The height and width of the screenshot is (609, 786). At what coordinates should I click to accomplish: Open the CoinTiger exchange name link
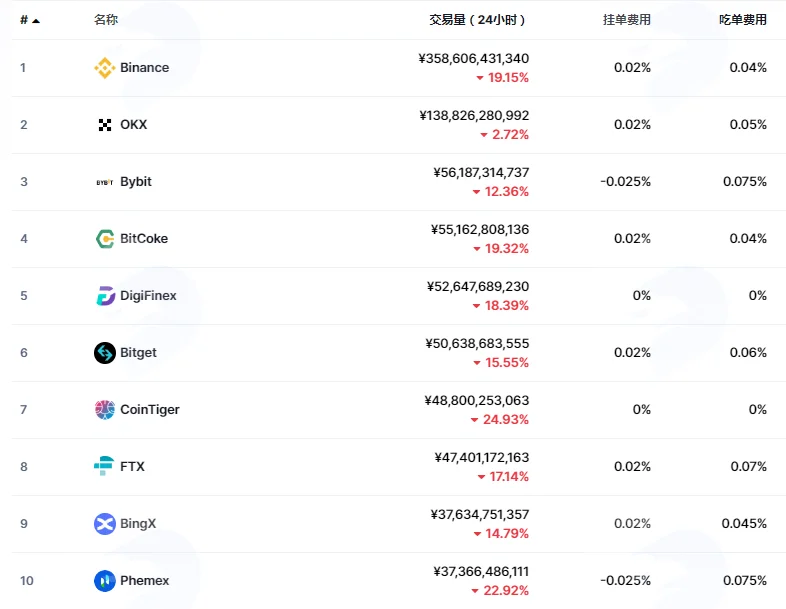click(x=150, y=410)
